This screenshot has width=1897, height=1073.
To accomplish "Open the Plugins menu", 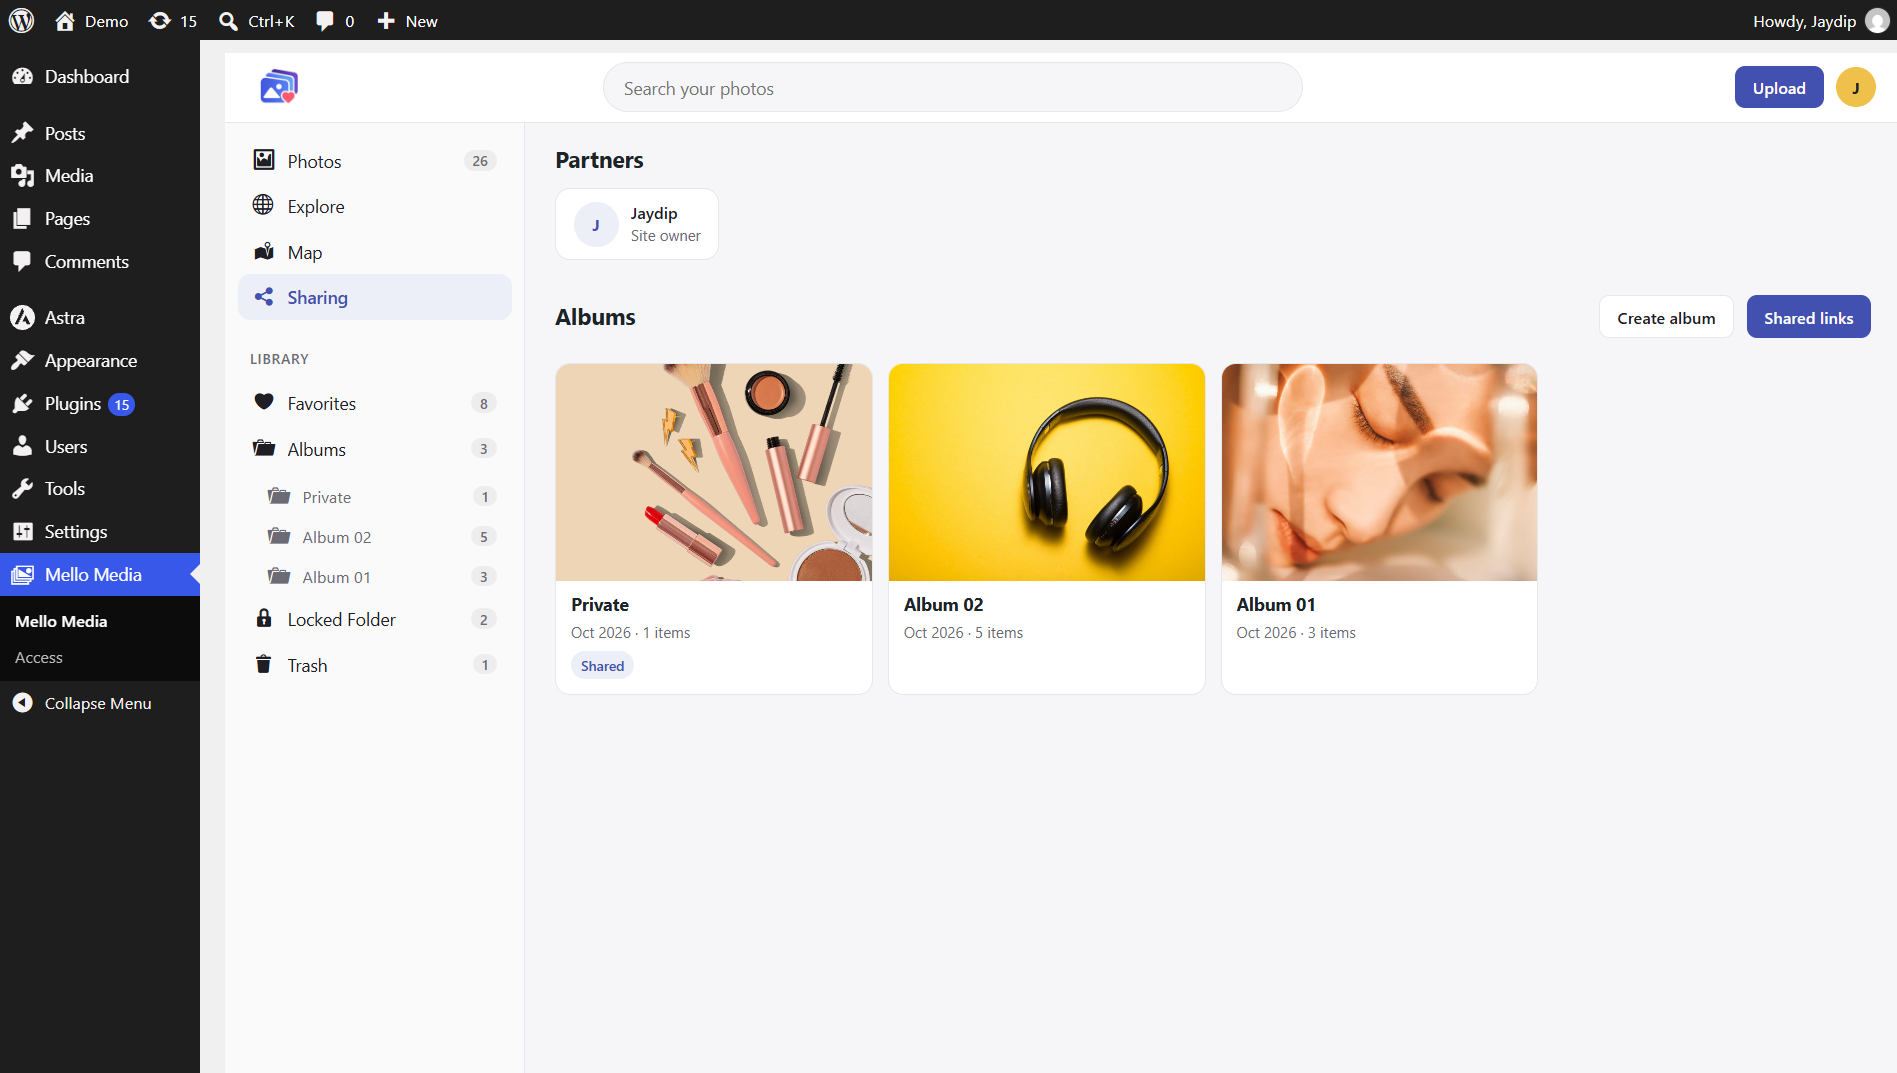I will (100, 404).
